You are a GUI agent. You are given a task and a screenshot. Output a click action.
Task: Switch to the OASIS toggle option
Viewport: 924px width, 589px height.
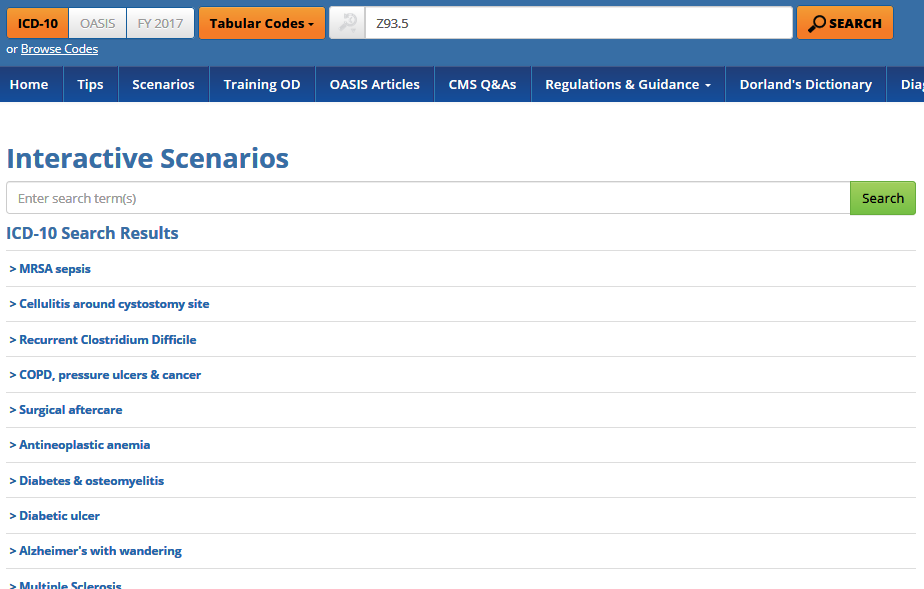[x=97, y=23]
